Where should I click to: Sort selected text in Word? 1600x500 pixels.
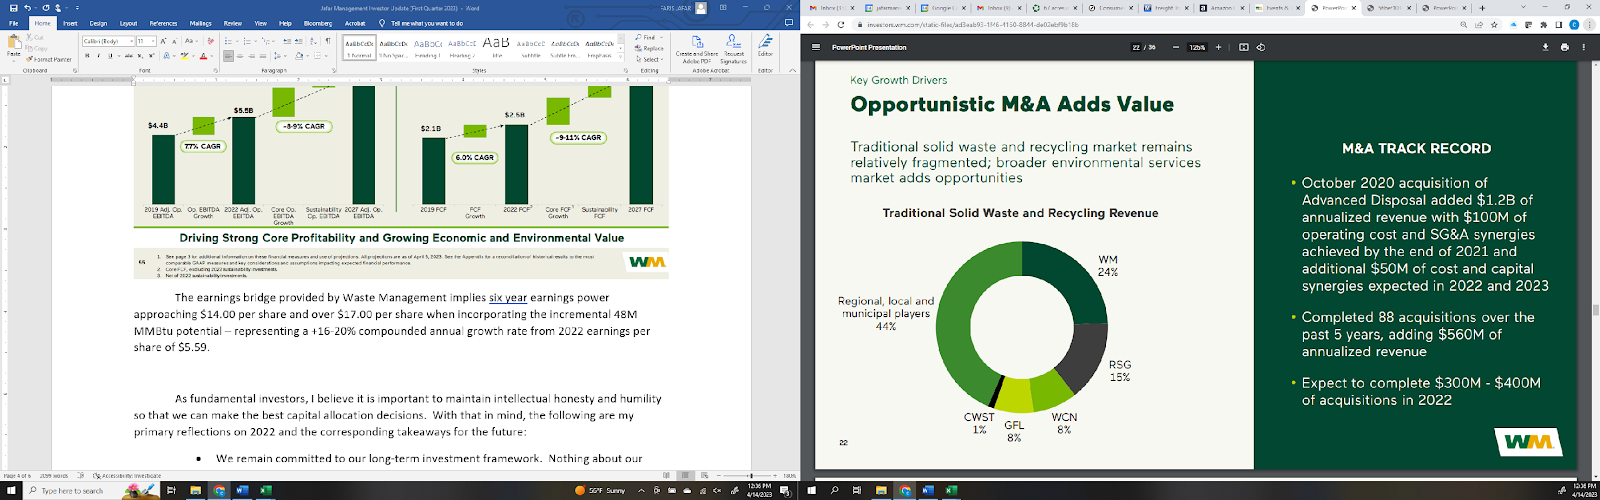tap(313, 41)
